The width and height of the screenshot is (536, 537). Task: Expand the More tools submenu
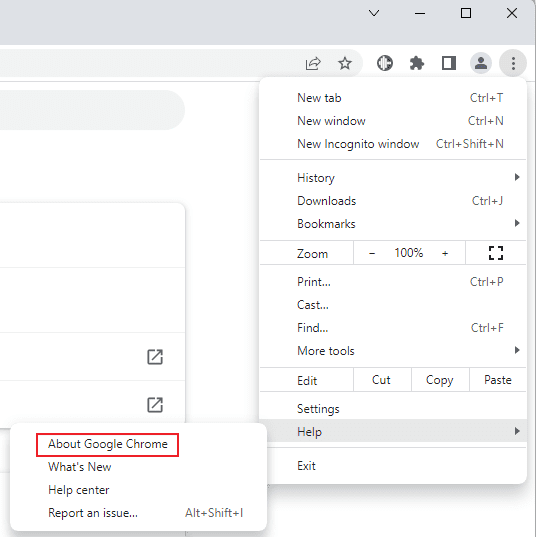(393, 351)
